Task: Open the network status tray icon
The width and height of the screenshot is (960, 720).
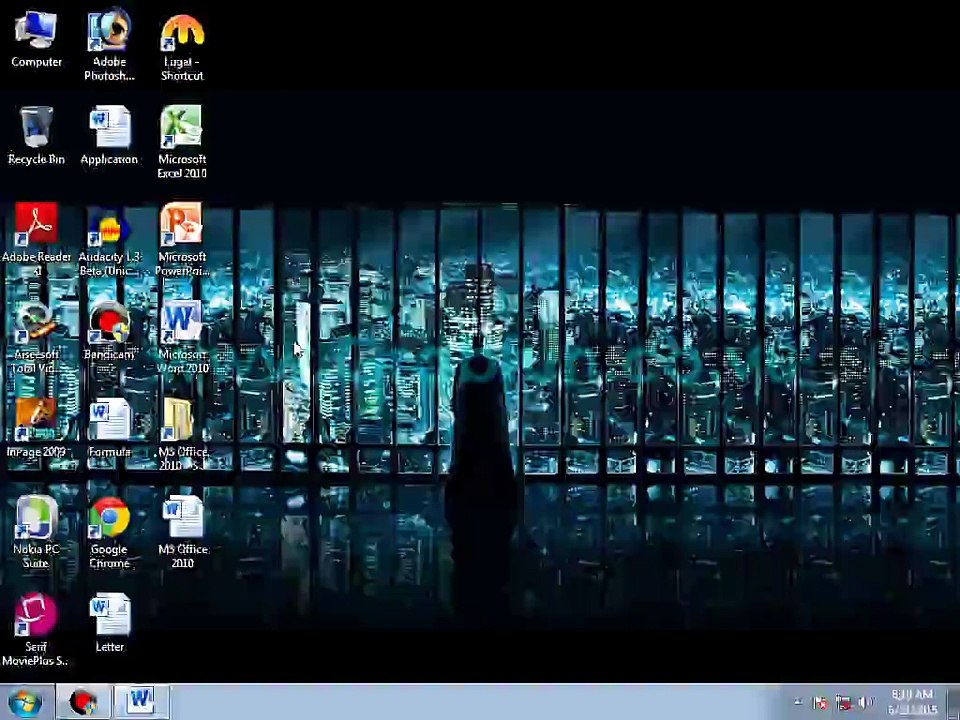Action: 844,703
